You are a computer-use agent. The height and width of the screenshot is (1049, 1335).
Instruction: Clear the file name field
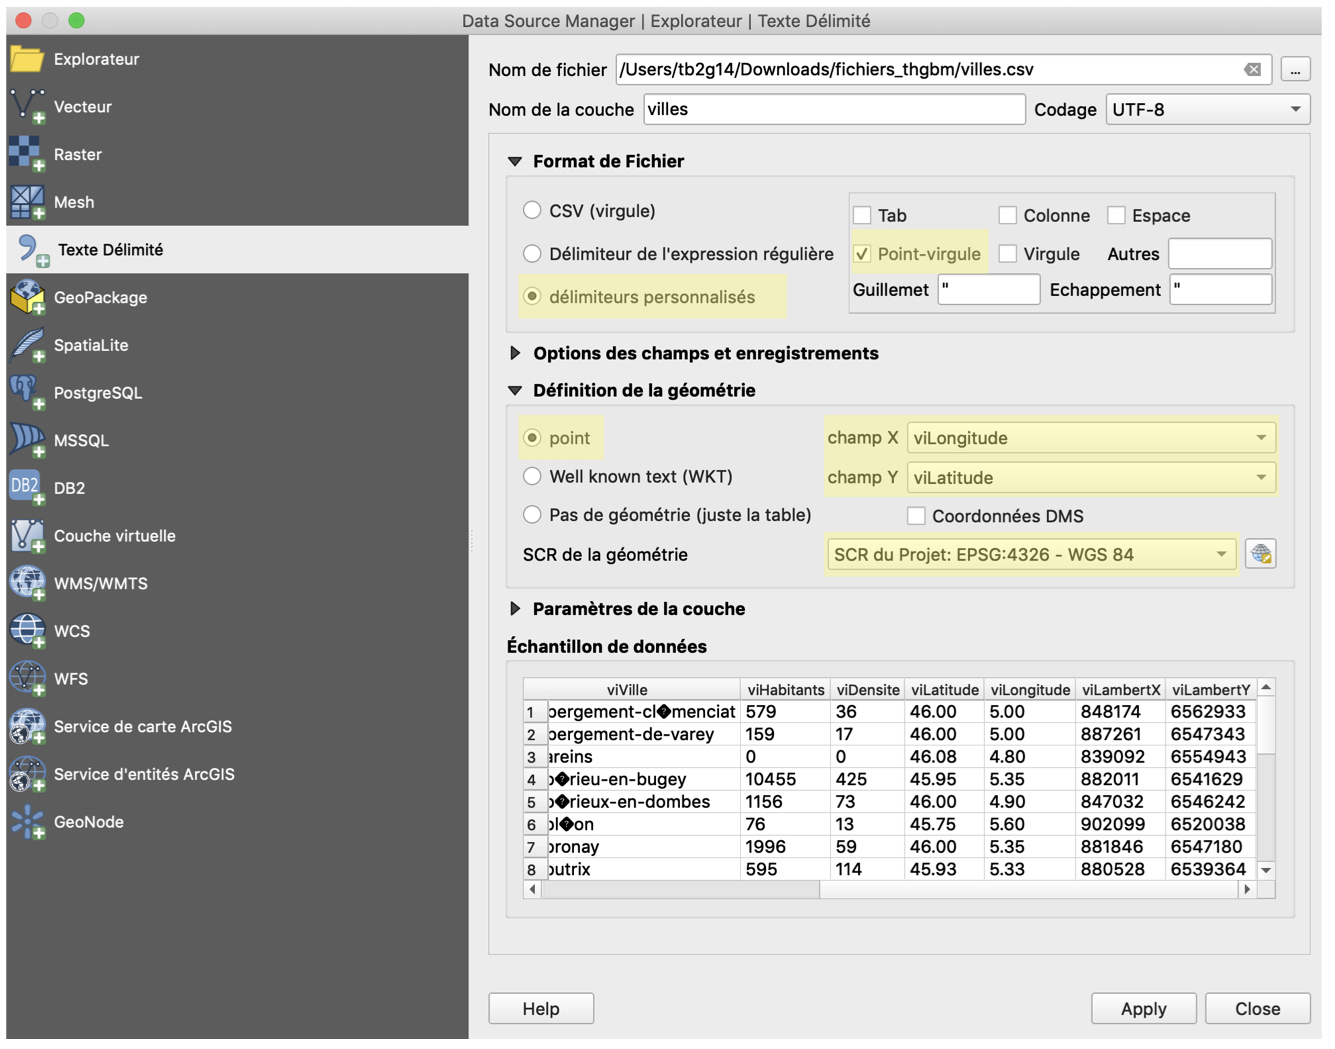[1252, 70]
